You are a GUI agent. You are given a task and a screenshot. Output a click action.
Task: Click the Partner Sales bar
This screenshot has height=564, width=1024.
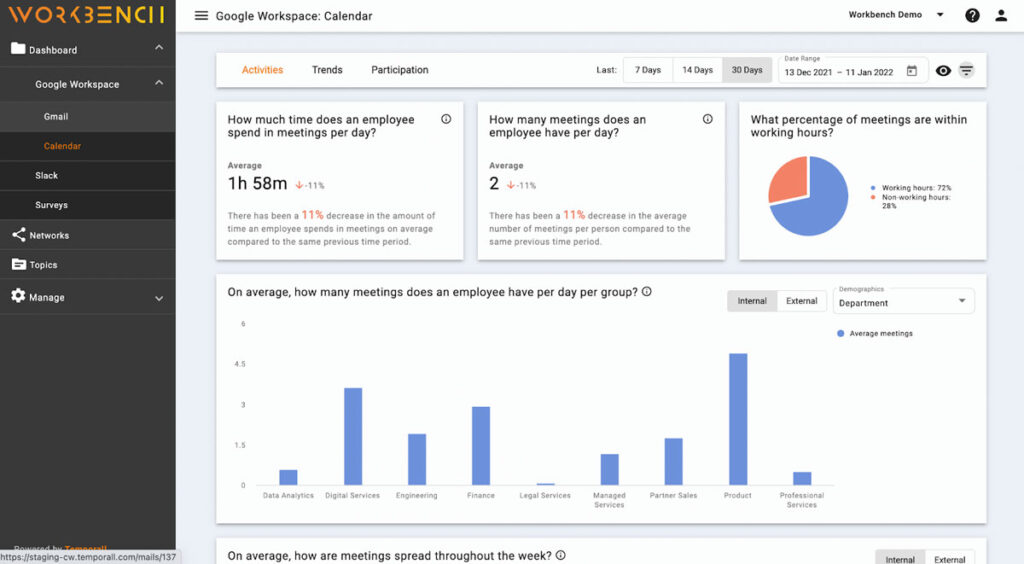tap(673, 462)
